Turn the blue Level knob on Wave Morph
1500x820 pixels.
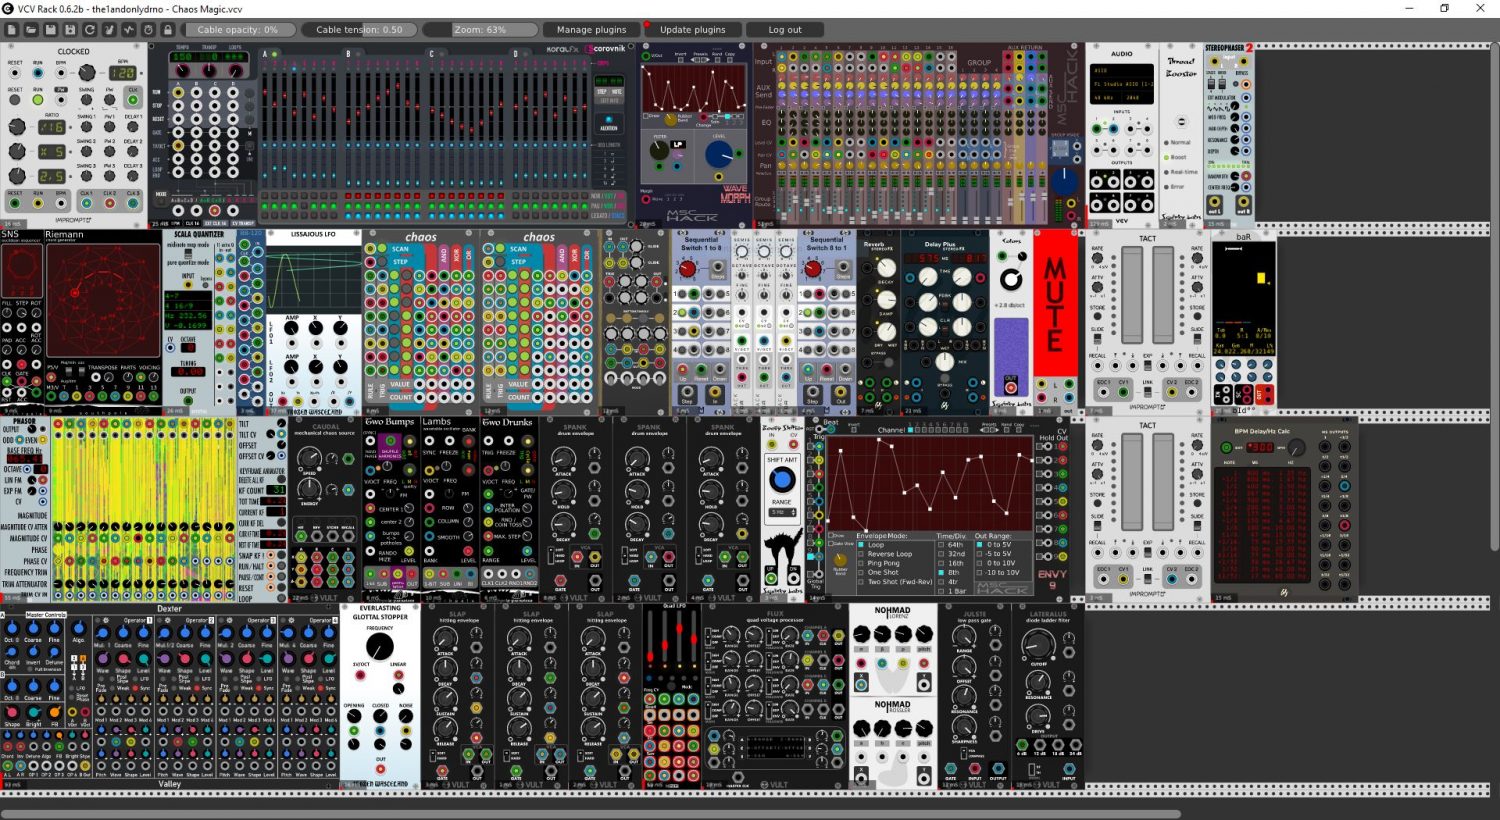tap(719, 154)
